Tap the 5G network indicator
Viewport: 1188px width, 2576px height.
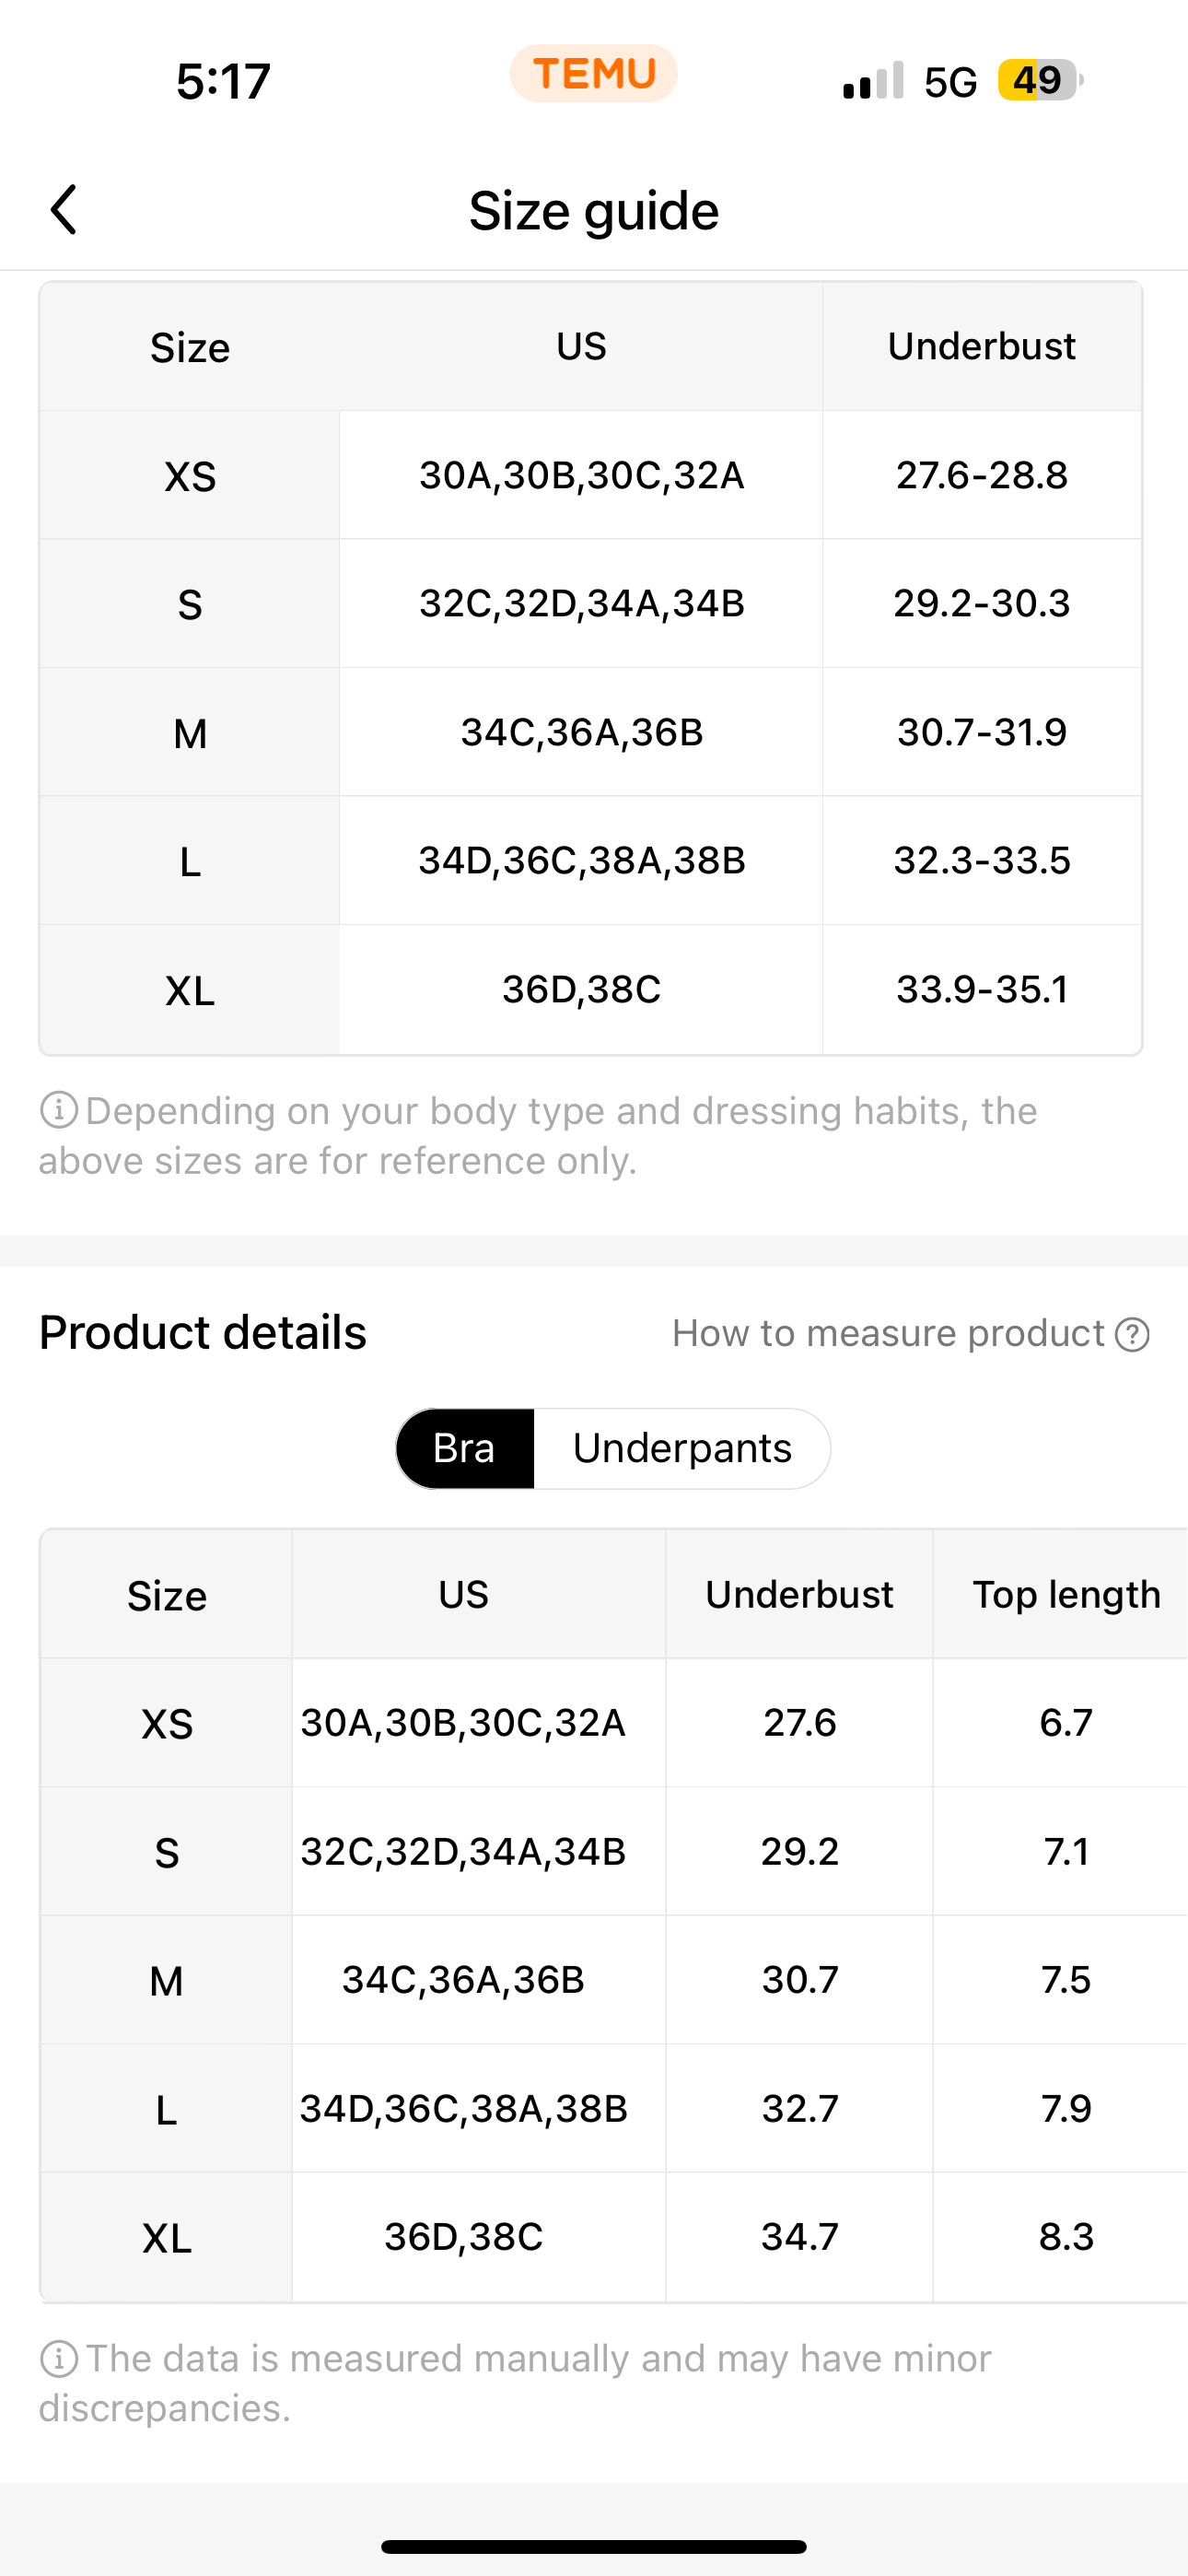[950, 81]
